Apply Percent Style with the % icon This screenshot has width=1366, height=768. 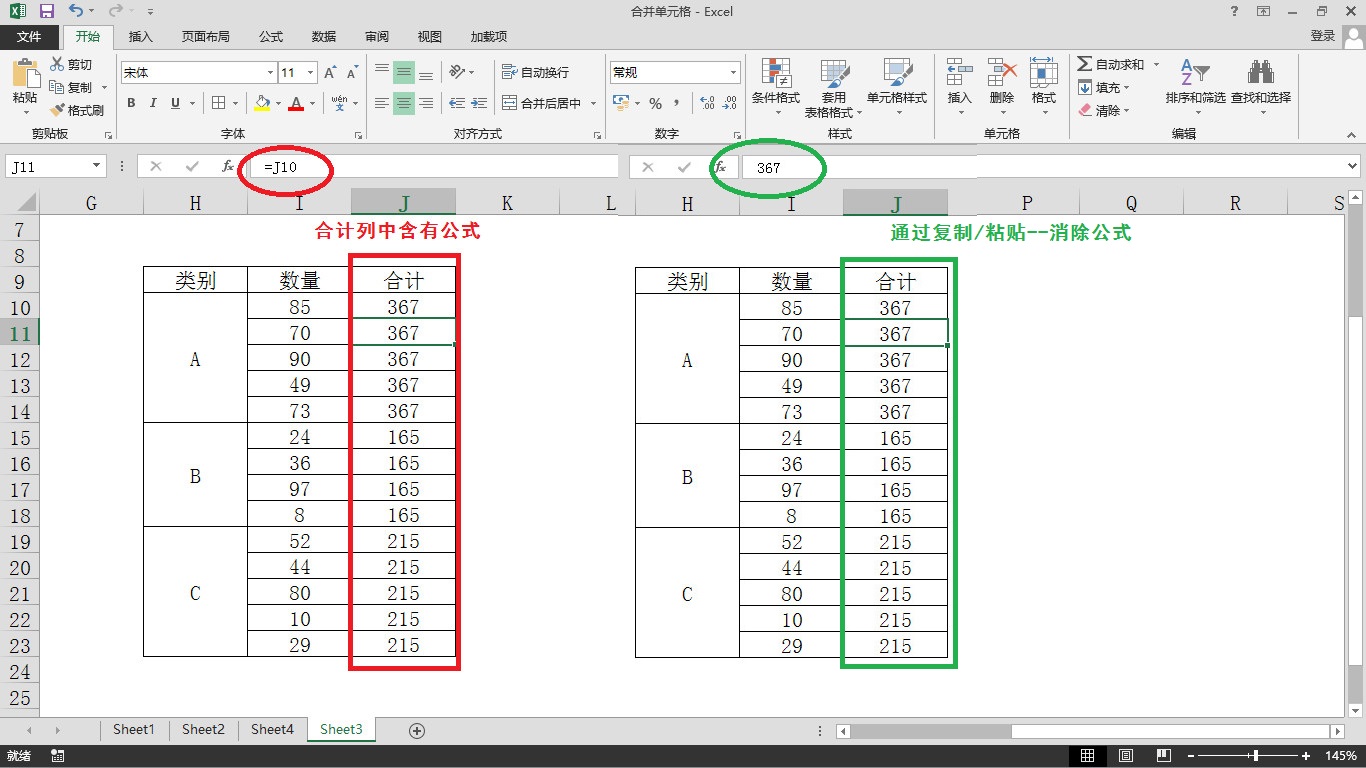click(656, 103)
